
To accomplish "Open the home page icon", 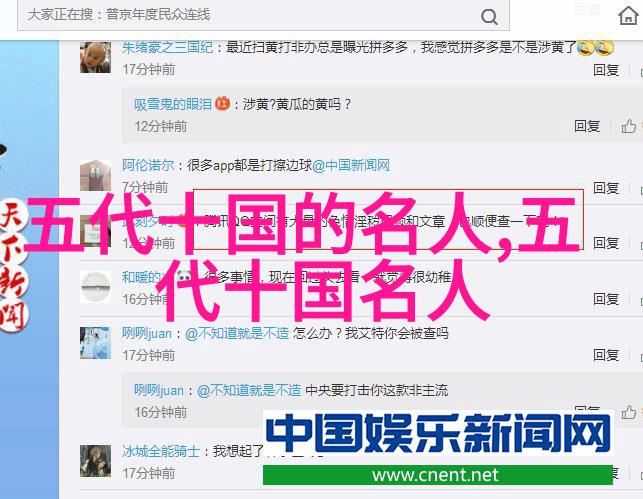I will pos(628,16).
